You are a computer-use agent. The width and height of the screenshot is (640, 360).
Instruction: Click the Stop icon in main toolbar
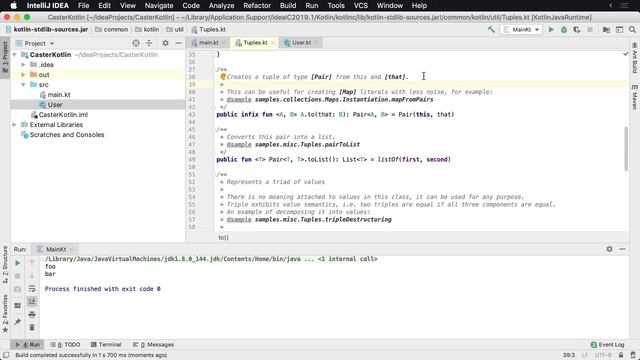point(590,29)
